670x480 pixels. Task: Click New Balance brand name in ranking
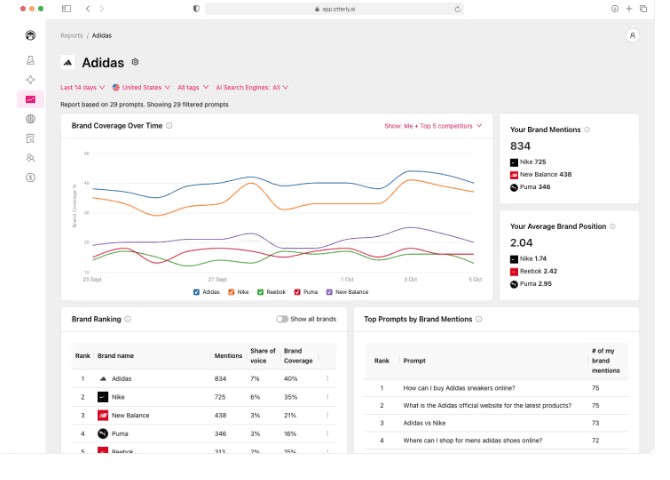(130, 415)
